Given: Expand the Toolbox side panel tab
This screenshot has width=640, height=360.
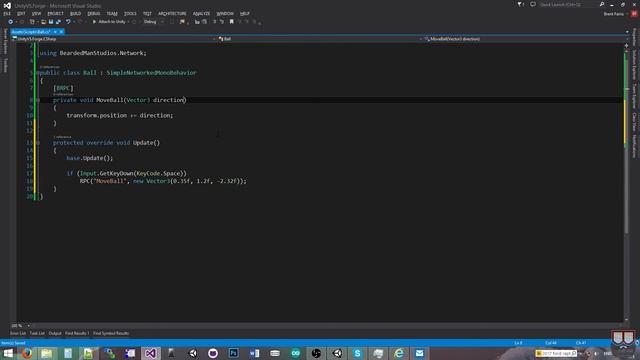Looking at the screenshot, I should coord(5,64).
